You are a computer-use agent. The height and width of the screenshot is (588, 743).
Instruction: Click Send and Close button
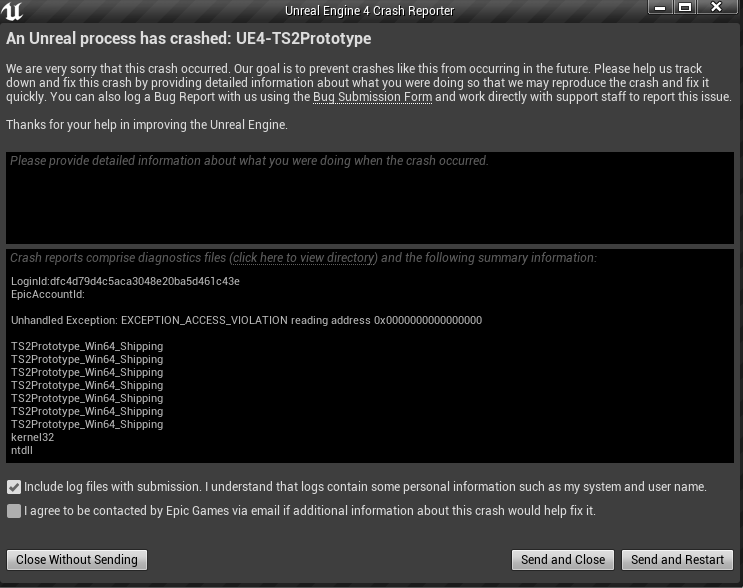563,560
